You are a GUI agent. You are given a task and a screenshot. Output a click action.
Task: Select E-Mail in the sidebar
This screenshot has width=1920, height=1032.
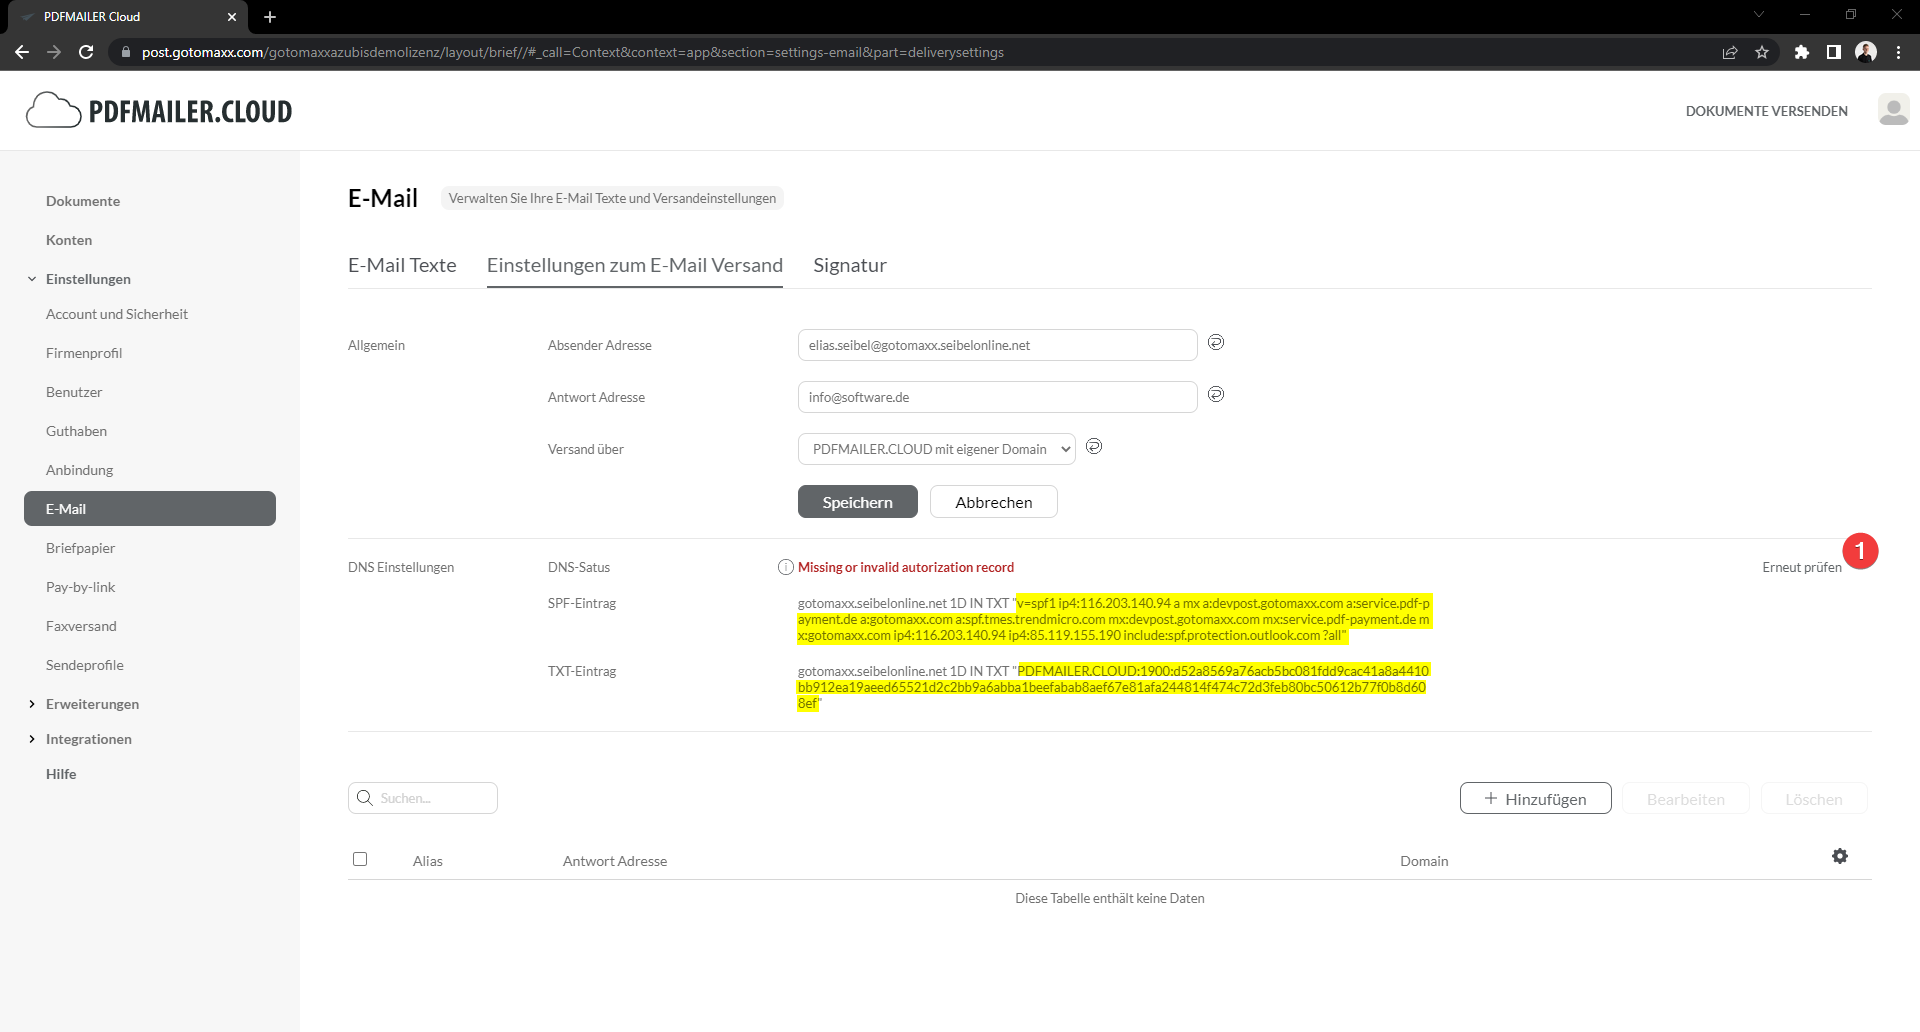coord(150,508)
